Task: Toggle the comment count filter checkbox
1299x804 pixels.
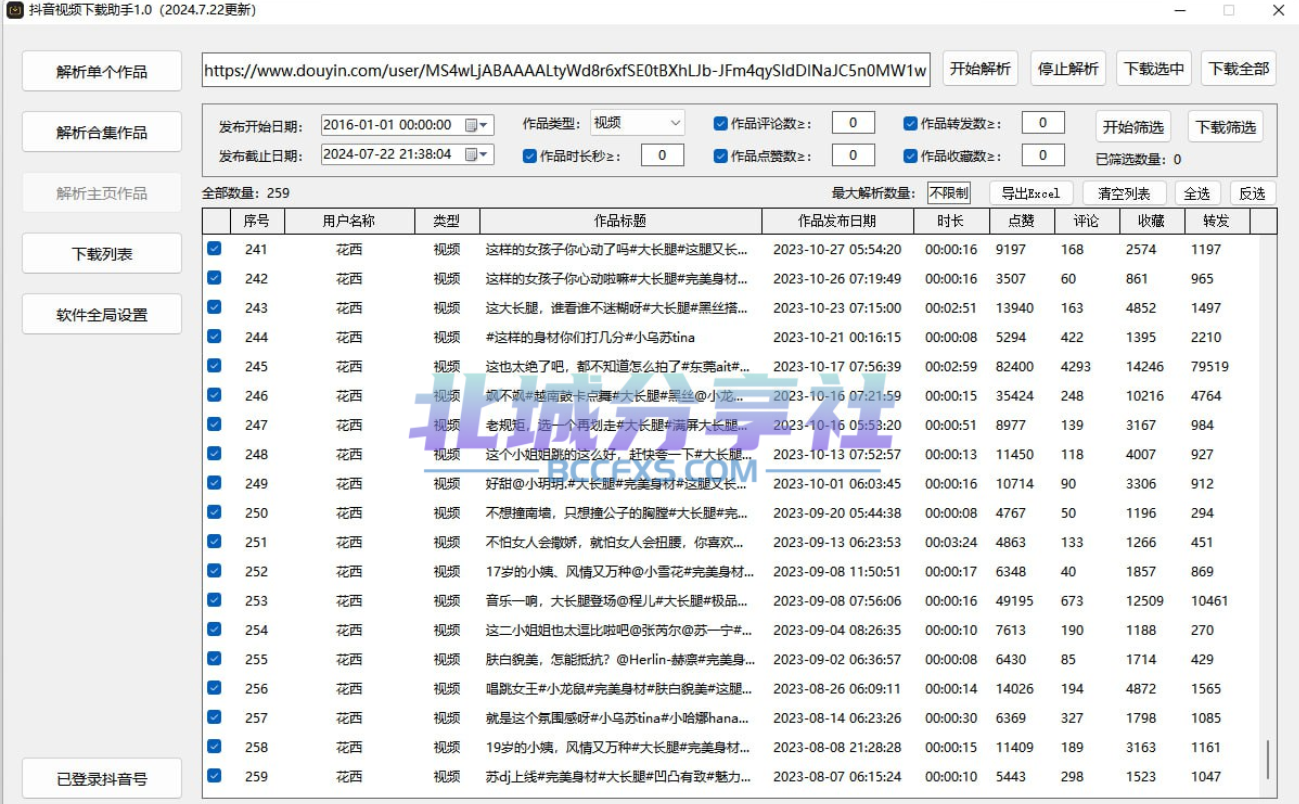Action: tap(720, 124)
